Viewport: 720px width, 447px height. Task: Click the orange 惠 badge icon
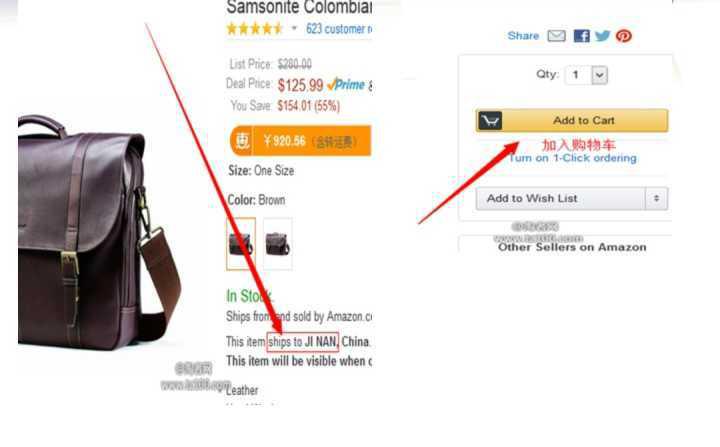[x=242, y=141]
